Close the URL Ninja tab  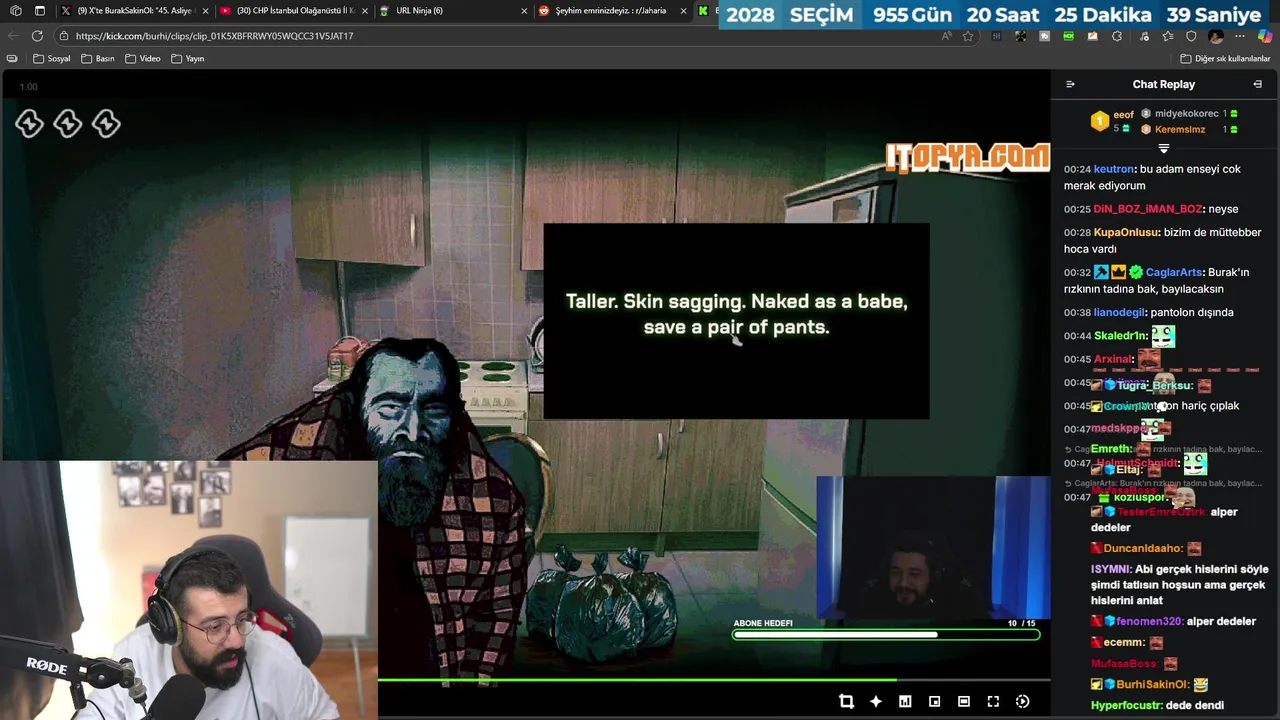[x=524, y=11]
